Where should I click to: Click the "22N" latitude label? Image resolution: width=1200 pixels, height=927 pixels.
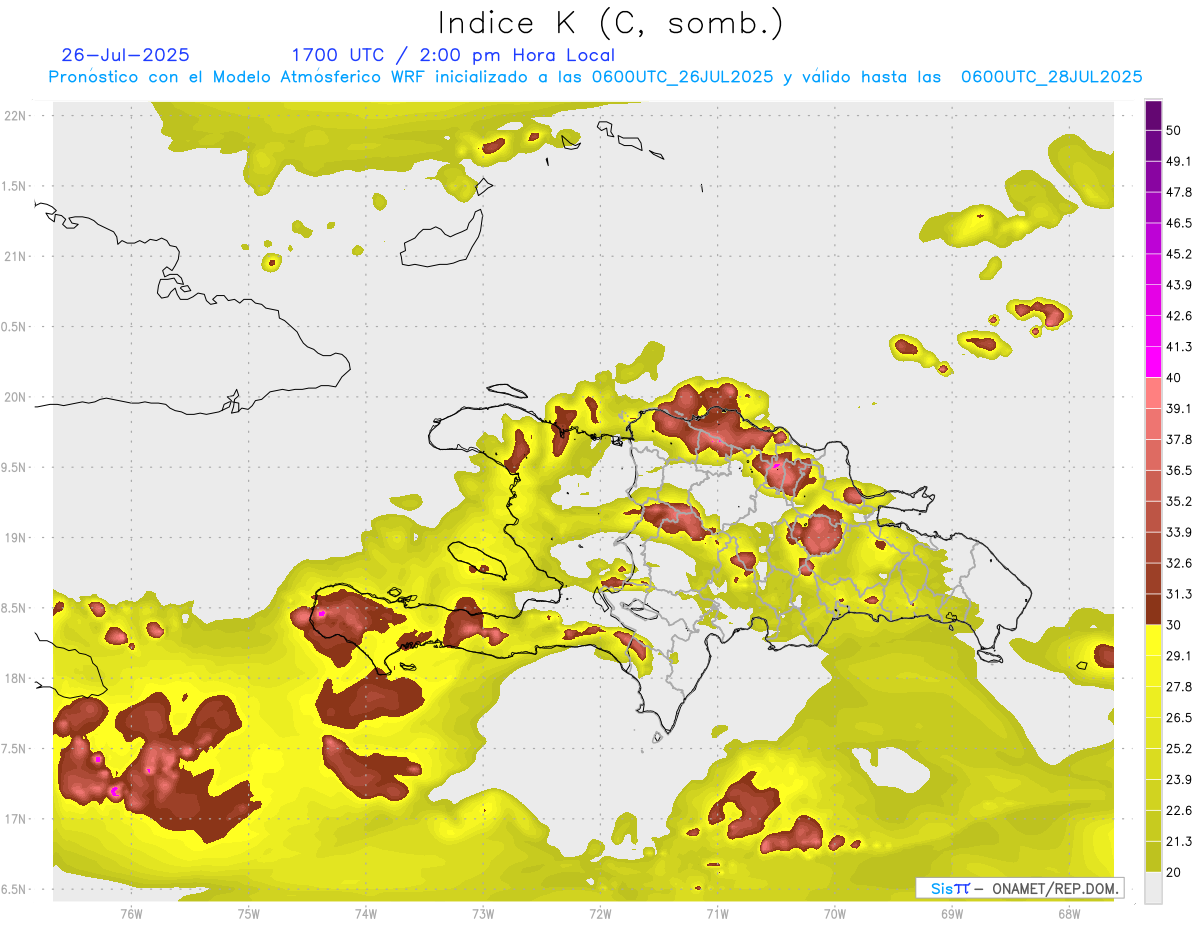click(16, 115)
